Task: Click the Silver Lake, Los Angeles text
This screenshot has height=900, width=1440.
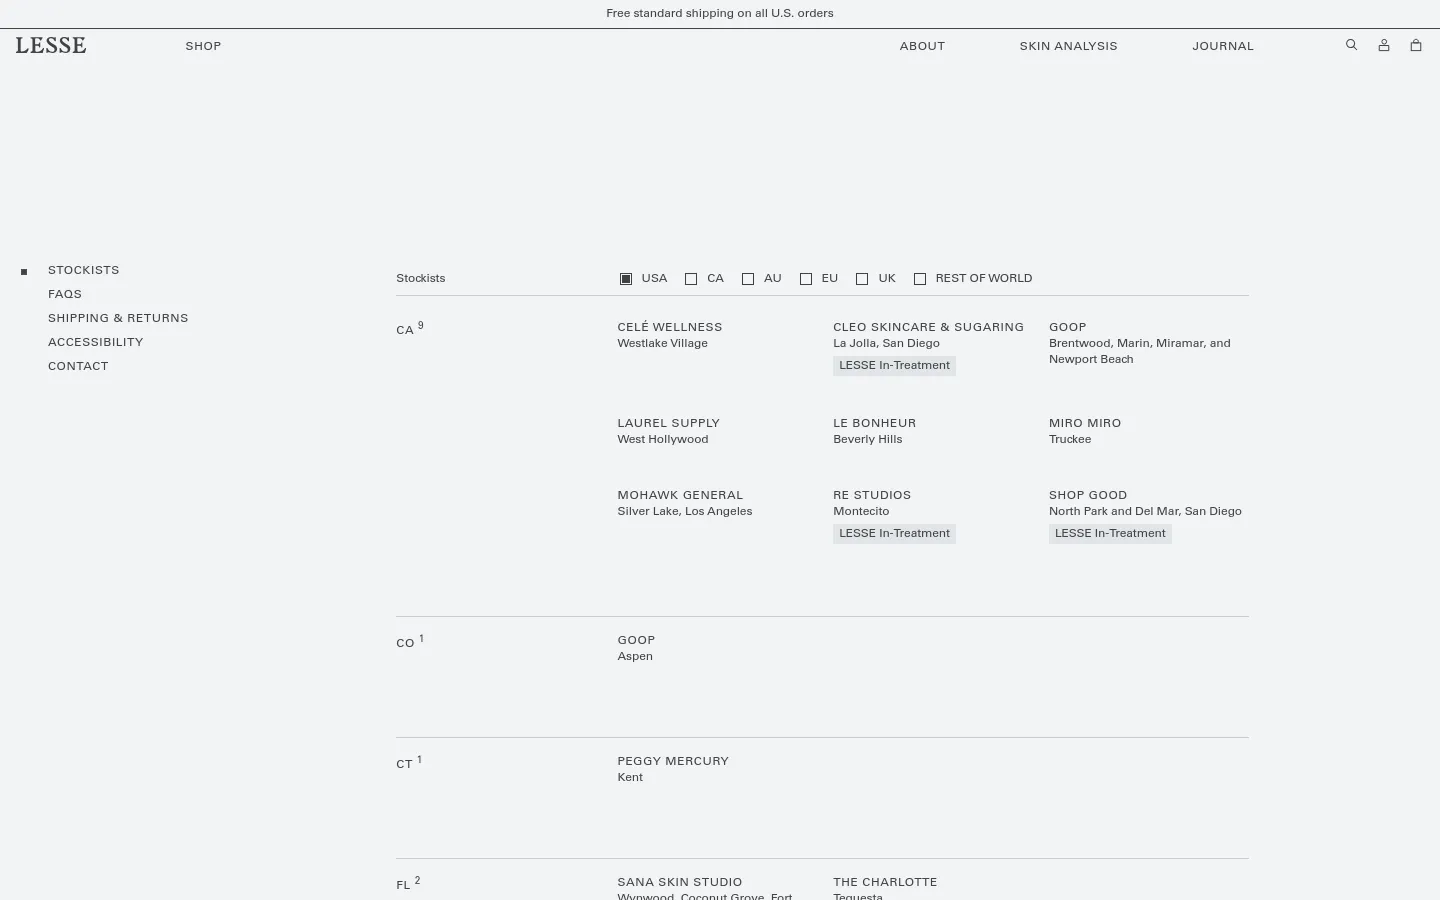Action: click(685, 511)
